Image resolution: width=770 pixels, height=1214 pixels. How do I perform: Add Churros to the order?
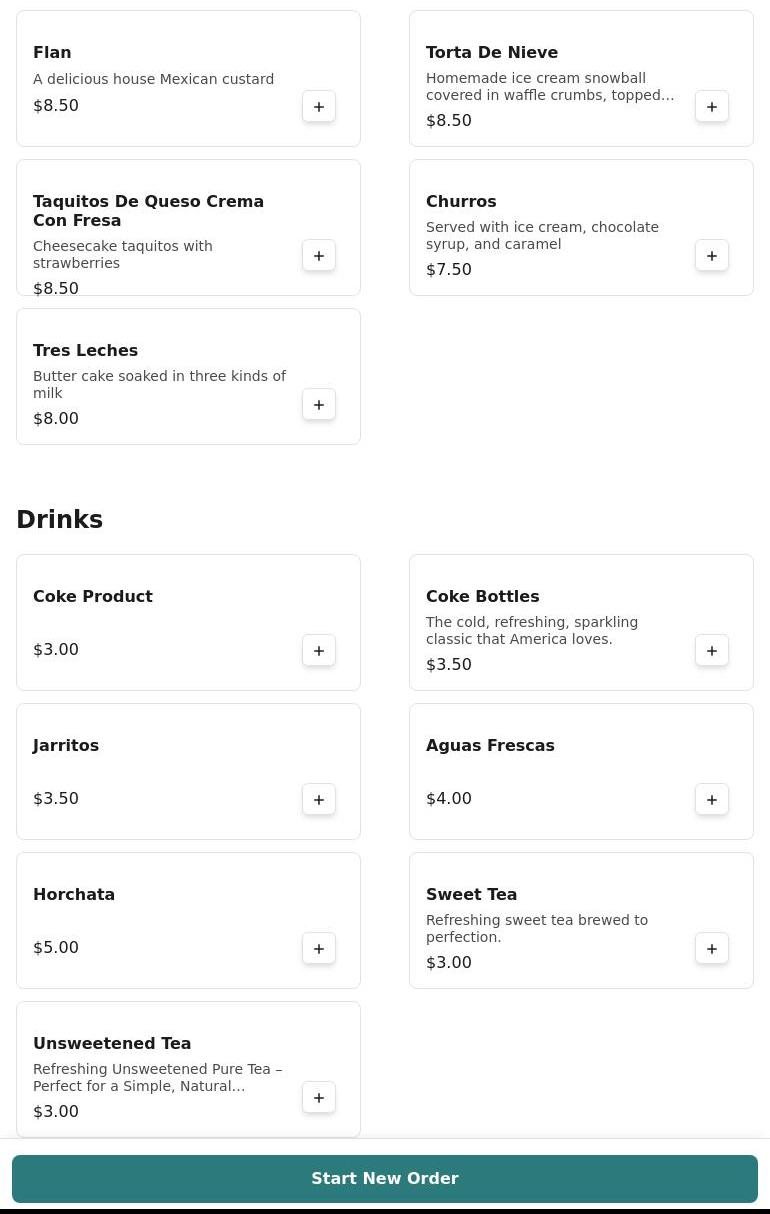(x=712, y=256)
